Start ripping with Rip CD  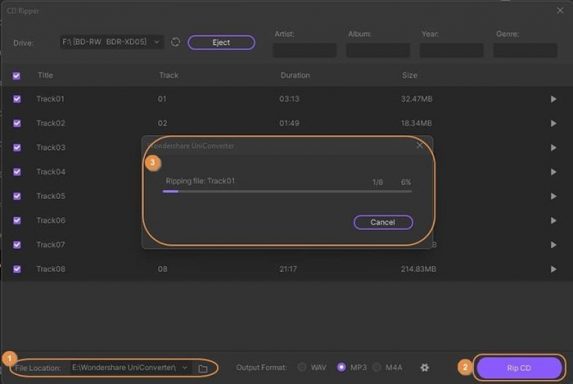[x=519, y=368]
